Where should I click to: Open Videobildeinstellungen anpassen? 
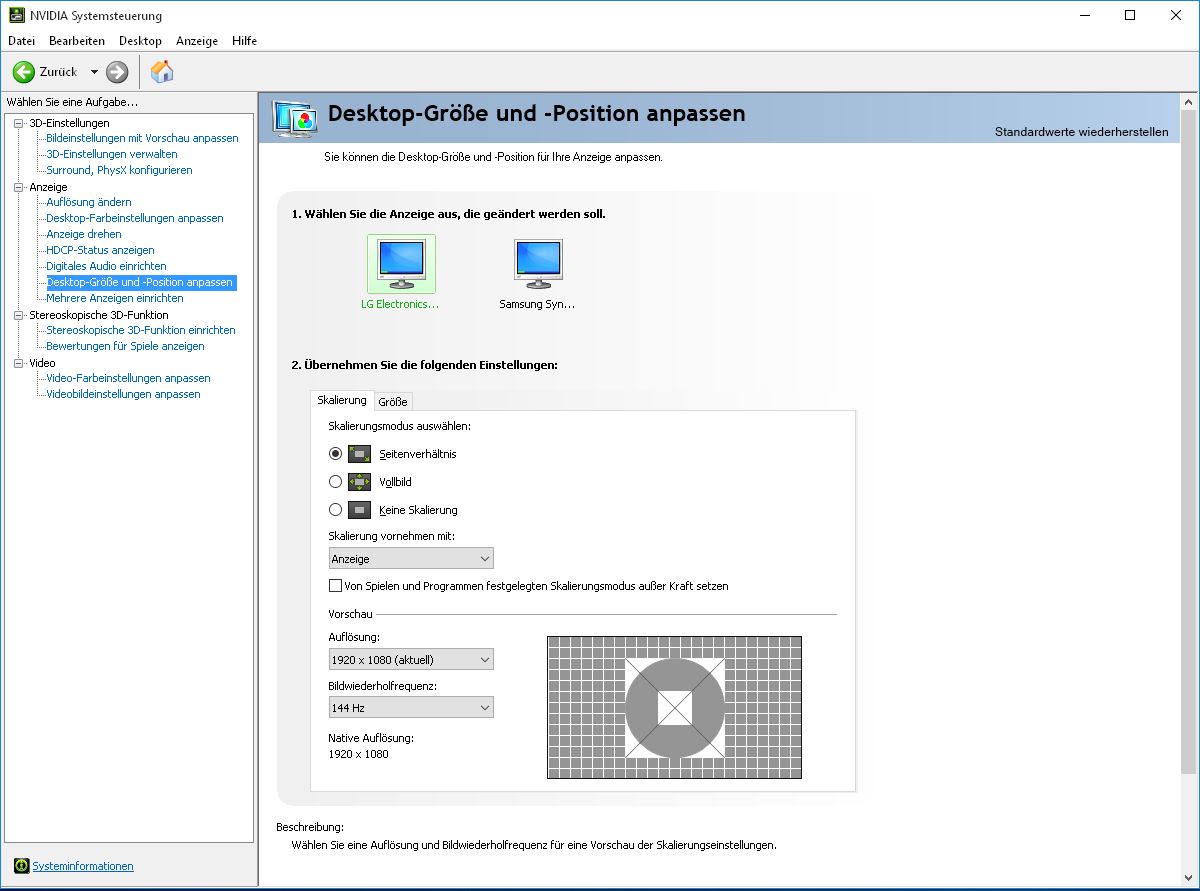pyautogui.click(x=123, y=394)
